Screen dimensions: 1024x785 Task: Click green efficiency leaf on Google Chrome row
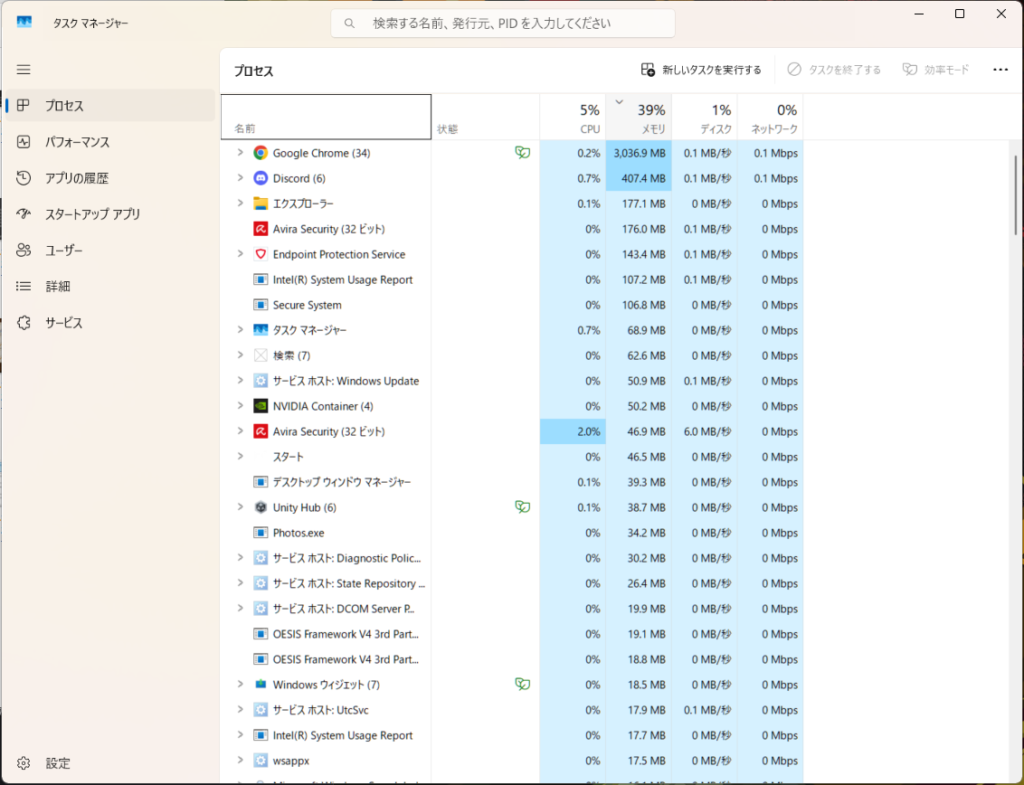[521, 153]
